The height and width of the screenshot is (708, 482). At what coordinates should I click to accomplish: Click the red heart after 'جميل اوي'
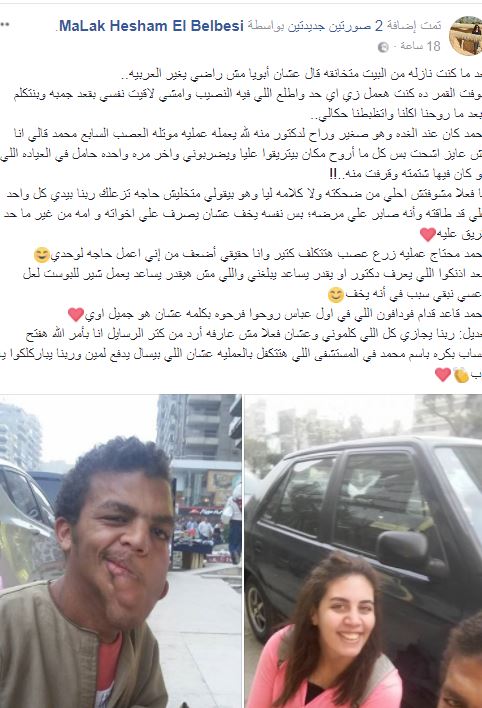pyautogui.click(x=75, y=314)
